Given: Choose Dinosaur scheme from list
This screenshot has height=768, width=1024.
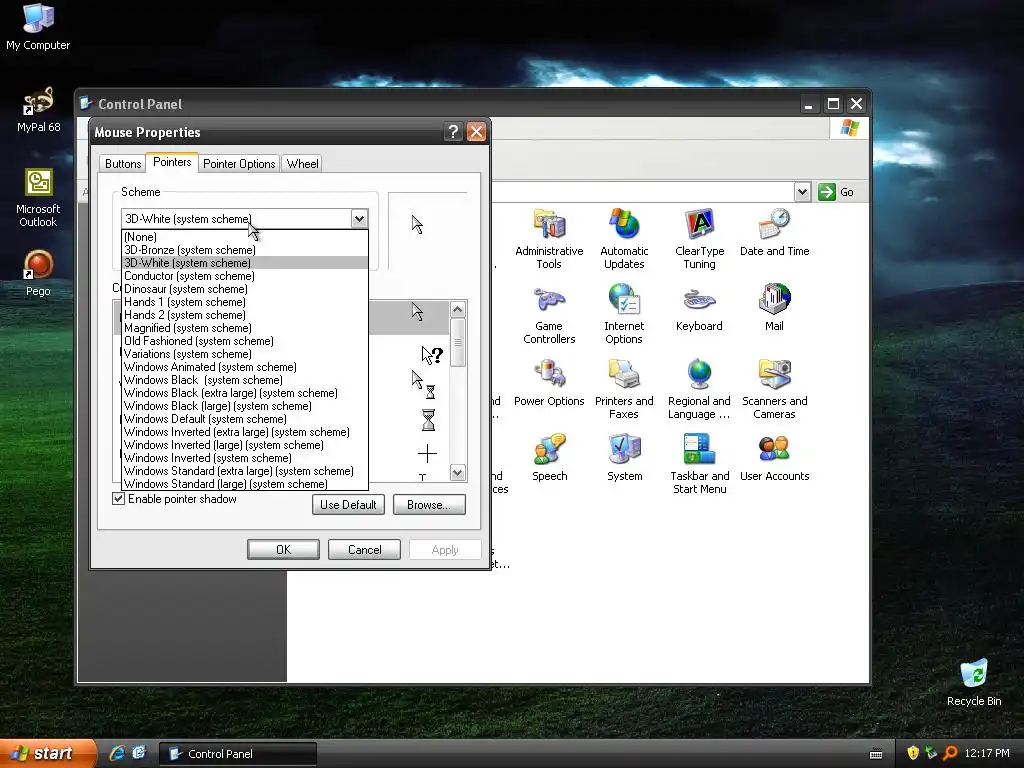Looking at the screenshot, I should pyautogui.click(x=245, y=289).
